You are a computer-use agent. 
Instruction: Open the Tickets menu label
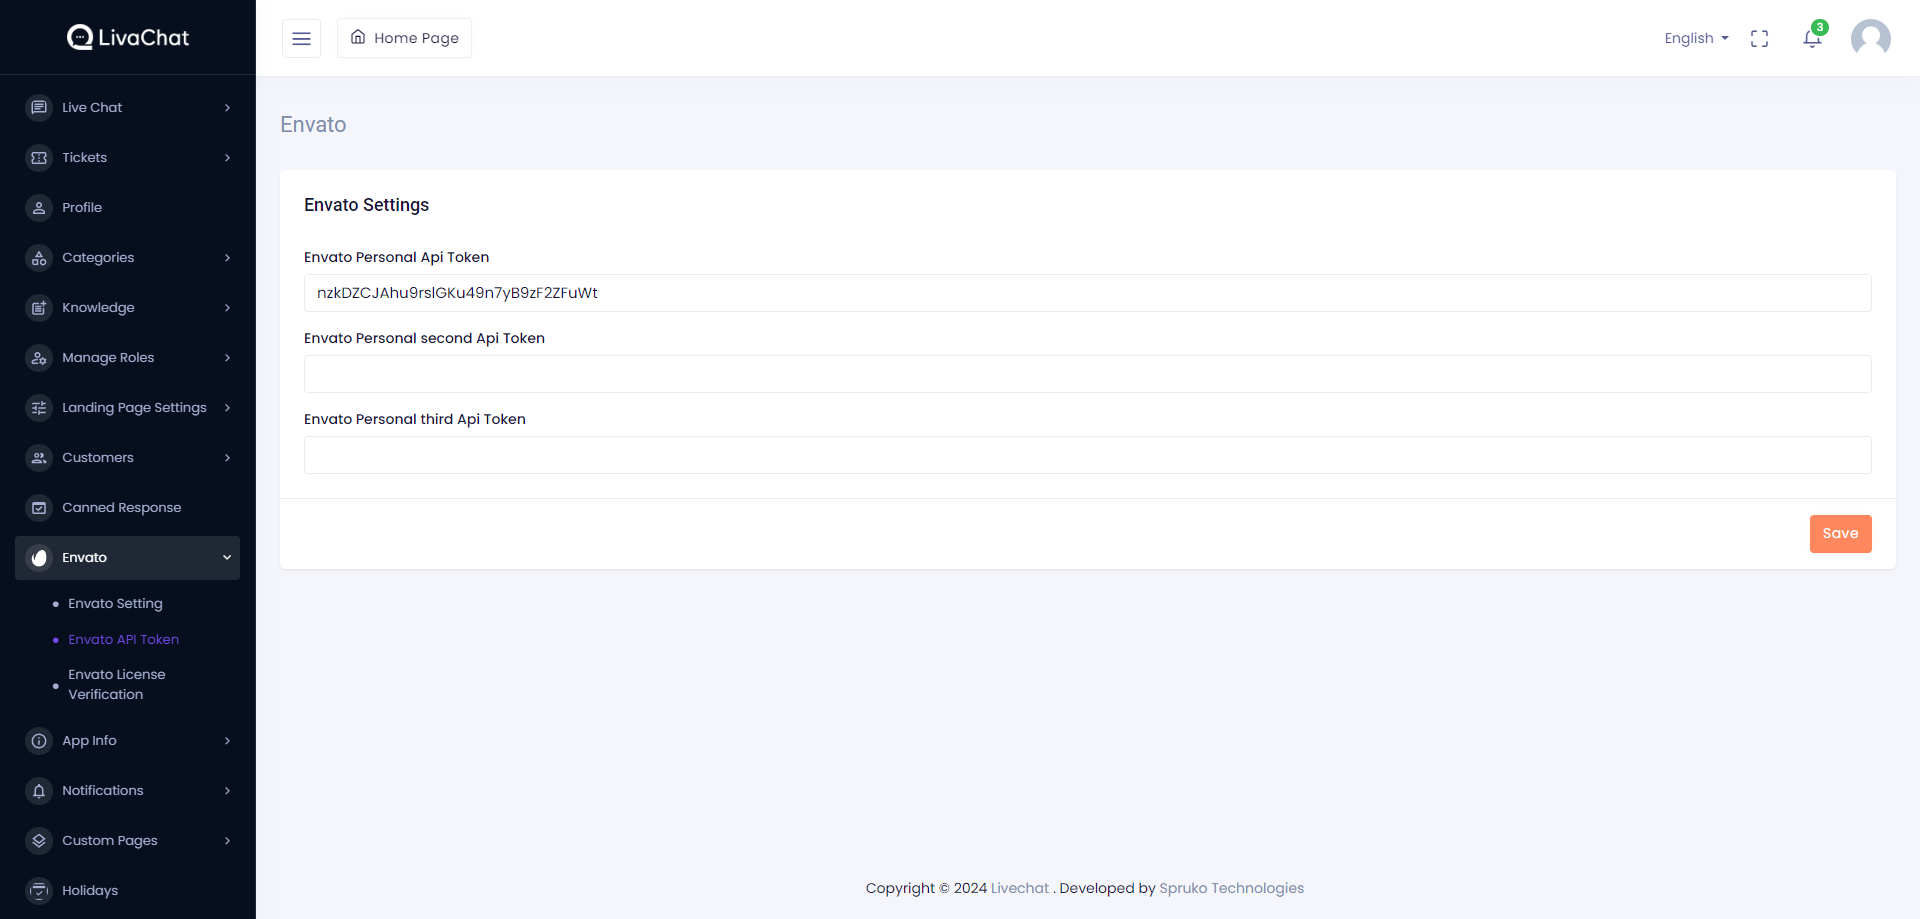[84, 157]
